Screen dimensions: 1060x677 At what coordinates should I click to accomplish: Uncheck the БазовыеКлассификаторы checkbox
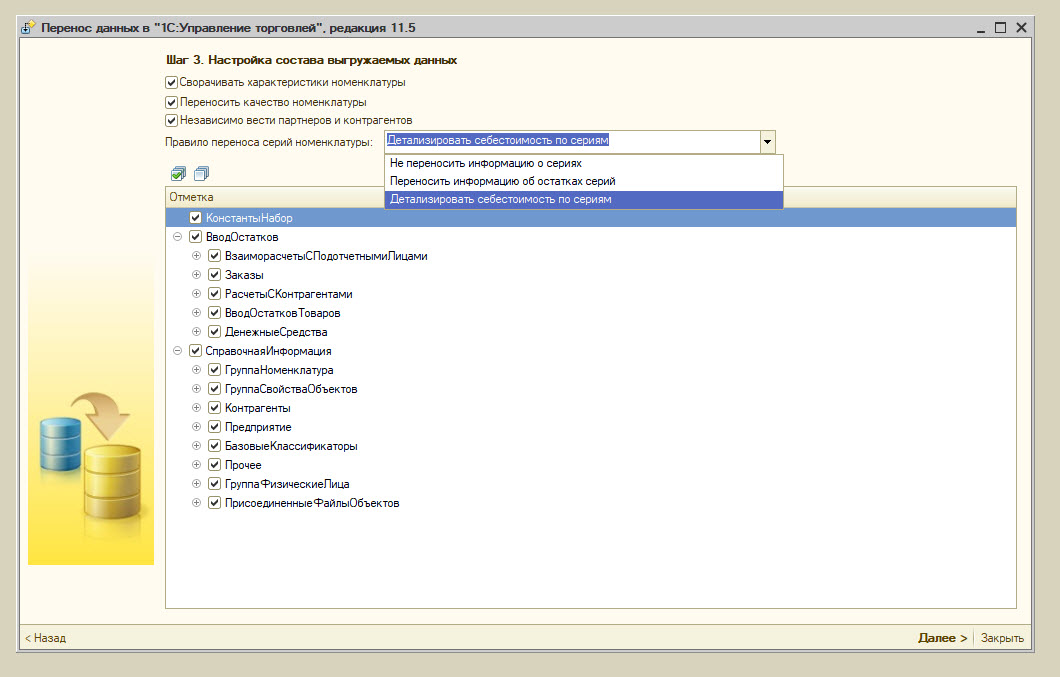[x=214, y=446]
